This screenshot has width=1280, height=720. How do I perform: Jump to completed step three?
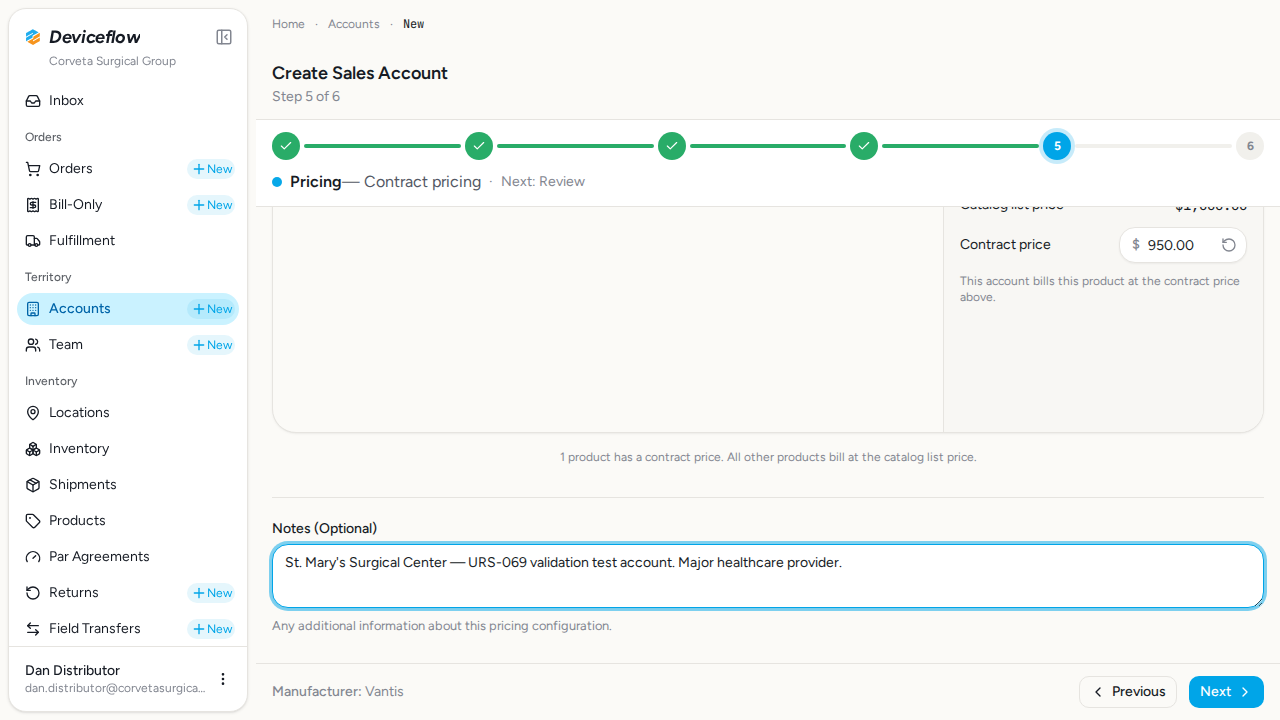672,146
